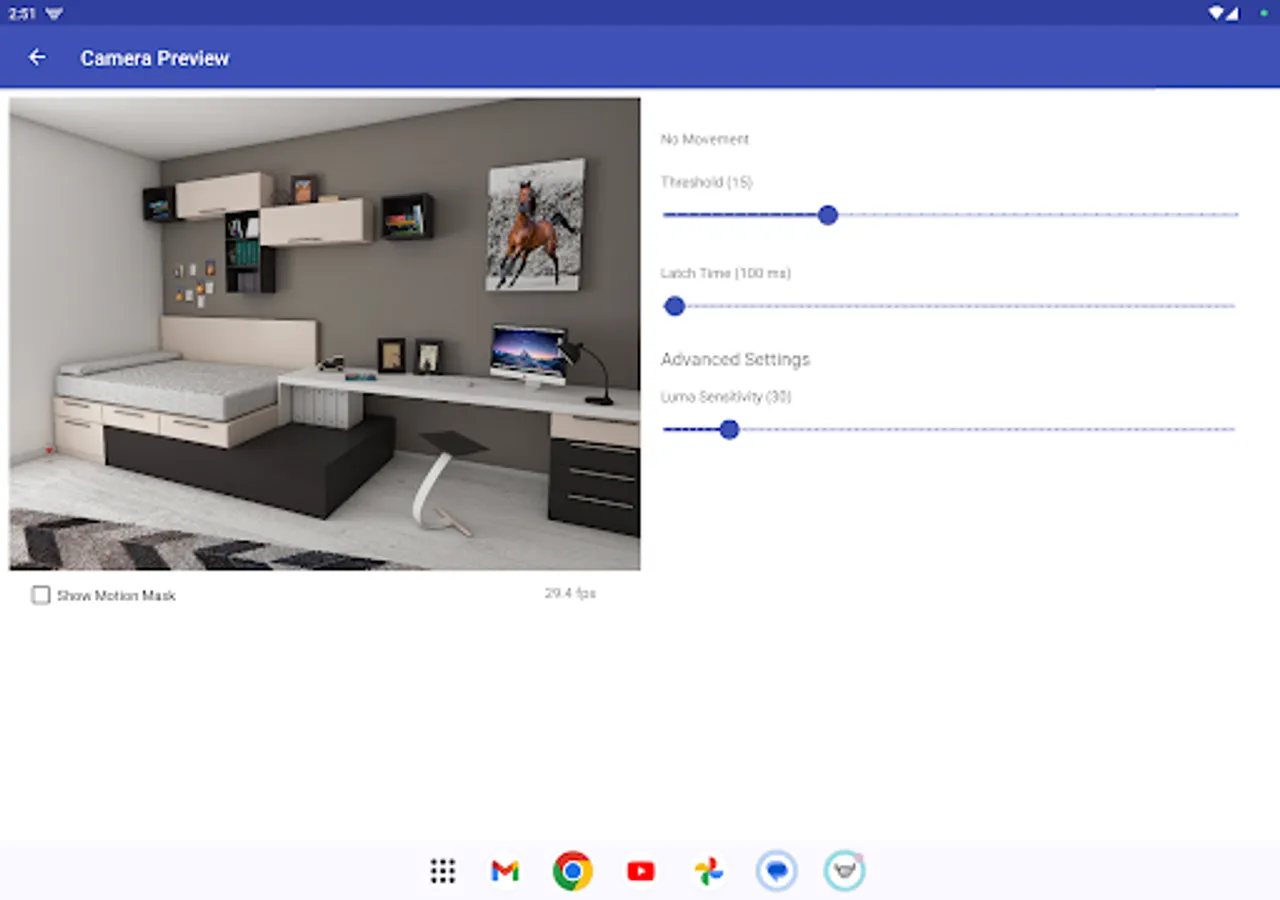Select the No Movement status label
Image resolution: width=1280 pixels, height=900 pixels.
tap(704, 139)
